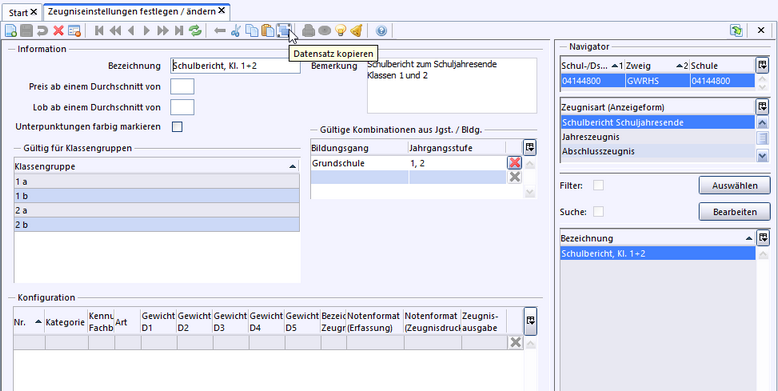The width and height of the screenshot is (778, 391).
Task: Close the Start tab
Action: 34,11
